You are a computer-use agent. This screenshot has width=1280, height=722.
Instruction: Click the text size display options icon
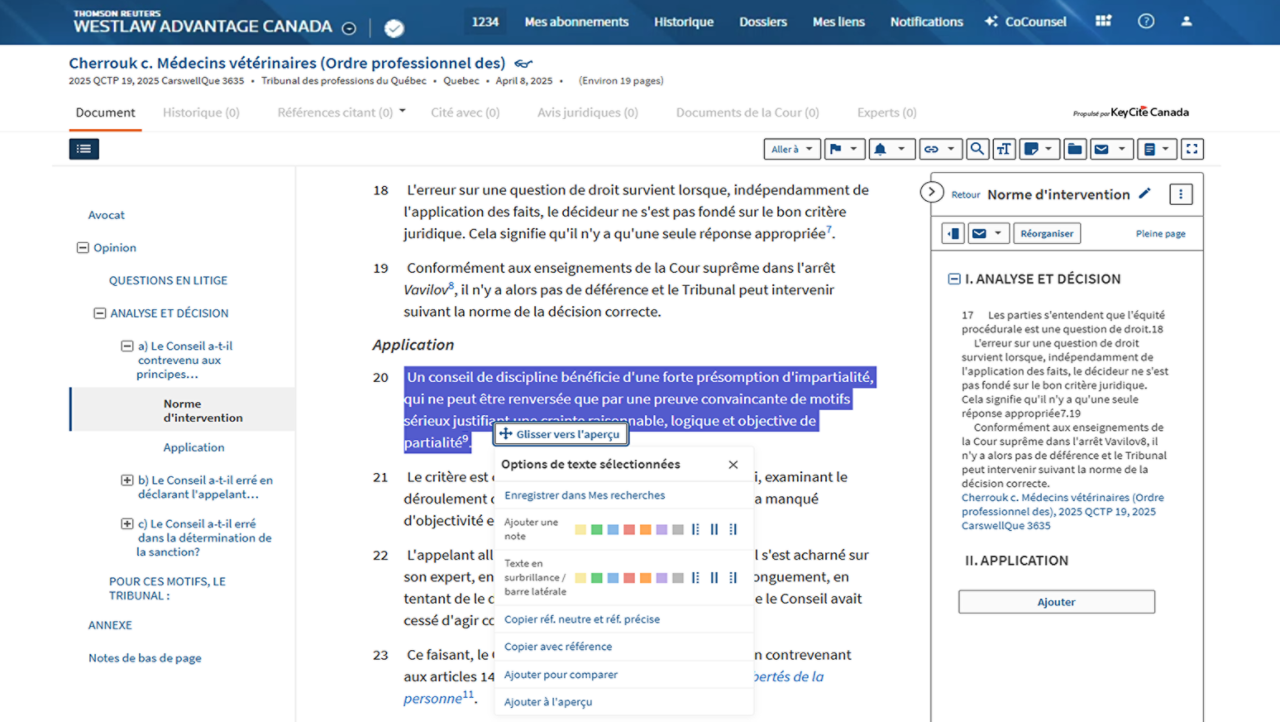click(1004, 149)
